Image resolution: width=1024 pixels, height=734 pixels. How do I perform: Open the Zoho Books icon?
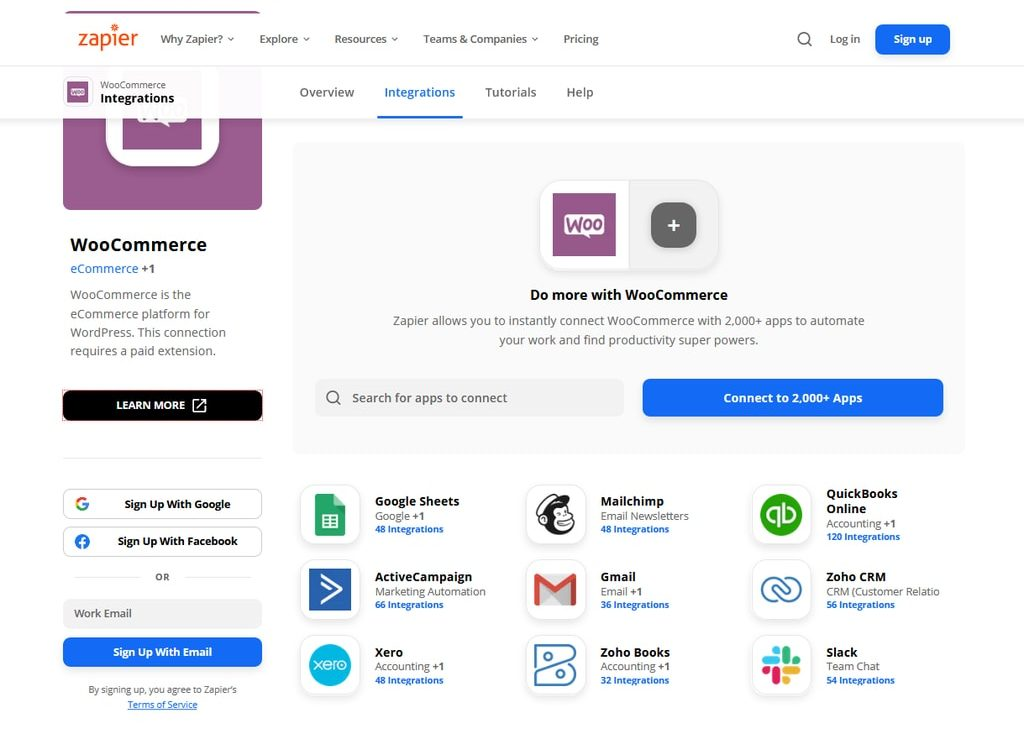point(556,665)
